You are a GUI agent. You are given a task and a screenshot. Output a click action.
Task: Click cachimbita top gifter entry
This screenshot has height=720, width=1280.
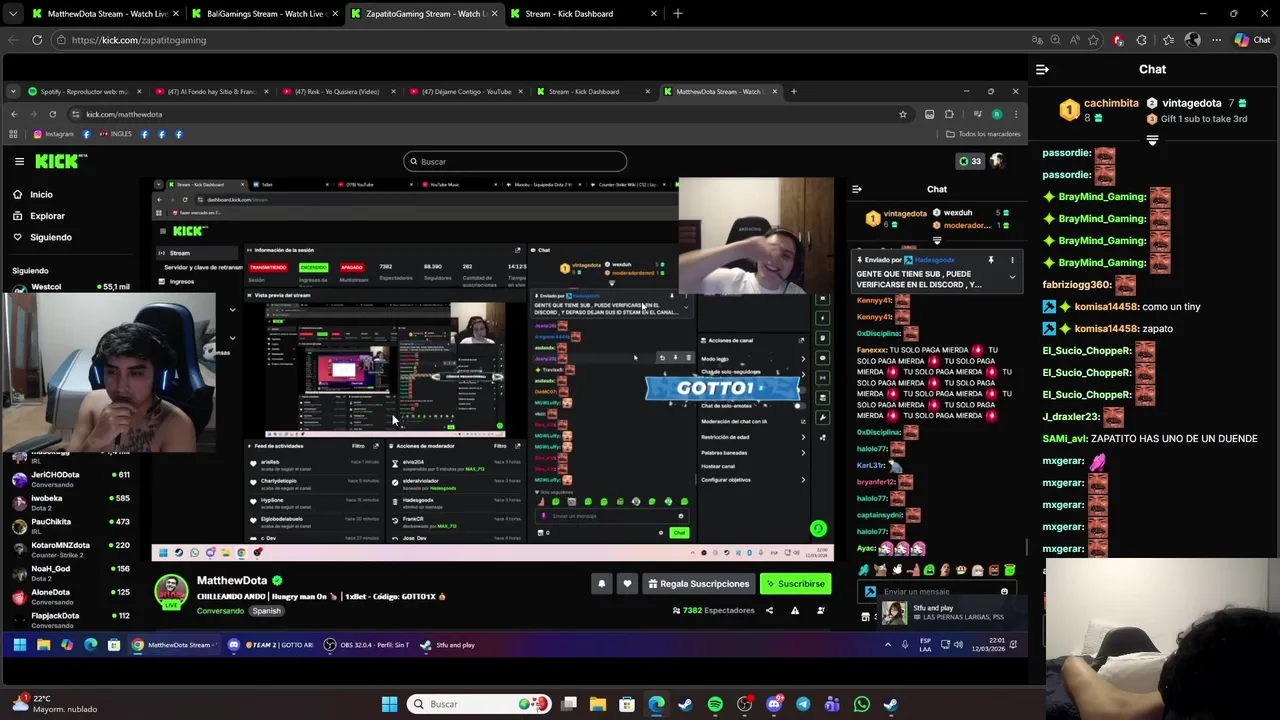click(1099, 110)
